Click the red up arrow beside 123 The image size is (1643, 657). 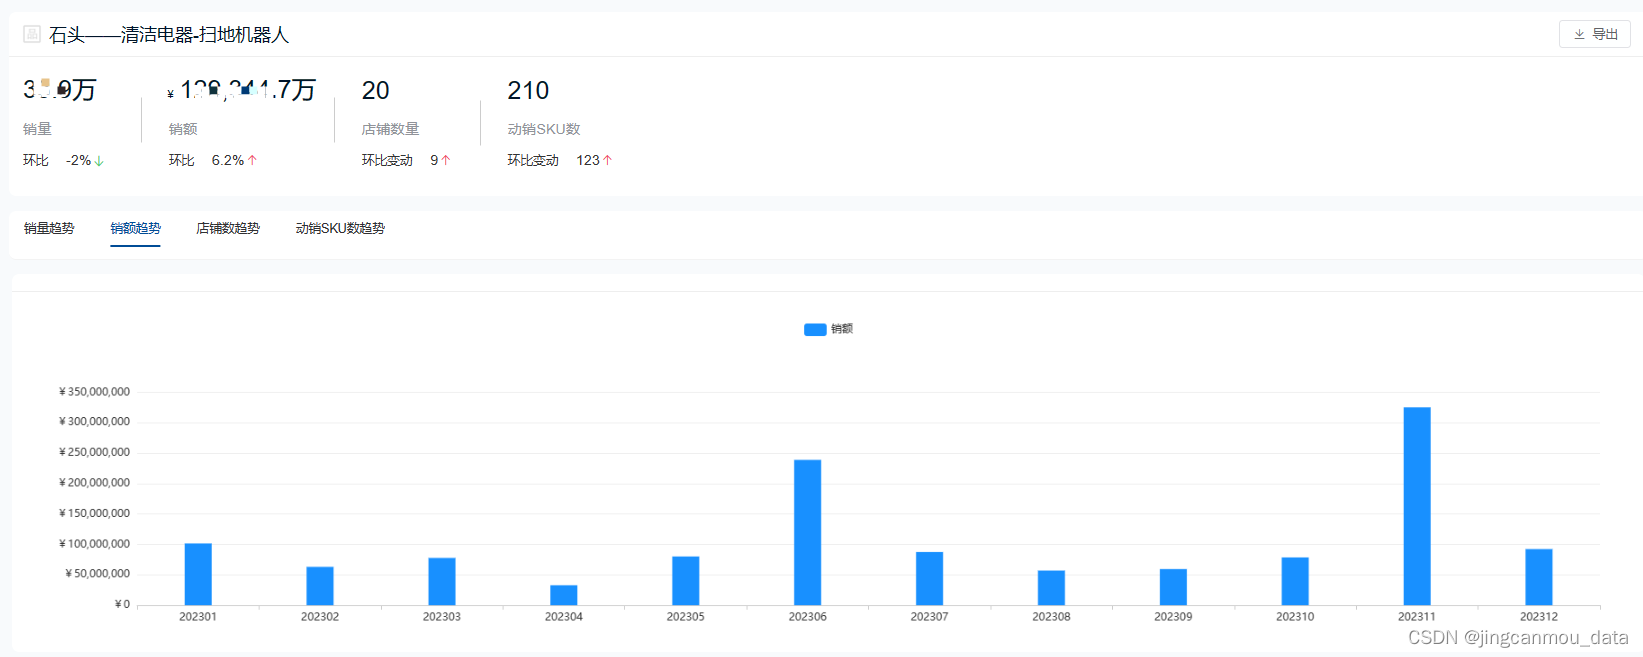(607, 160)
